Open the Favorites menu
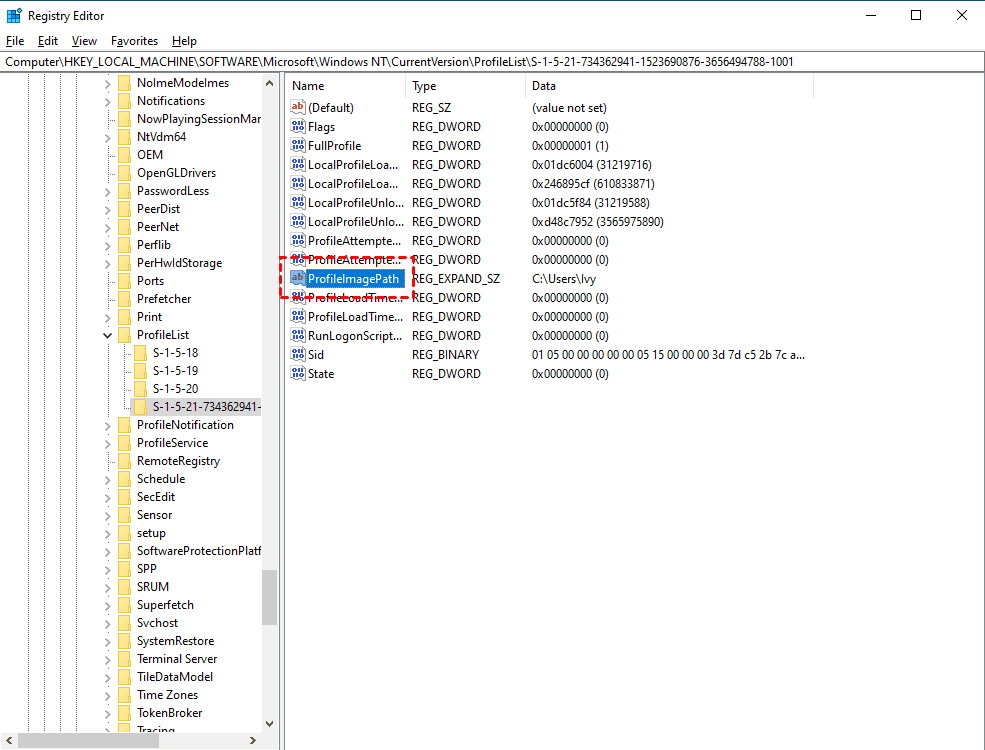This screenshot has width=985, height=750. 134,41
